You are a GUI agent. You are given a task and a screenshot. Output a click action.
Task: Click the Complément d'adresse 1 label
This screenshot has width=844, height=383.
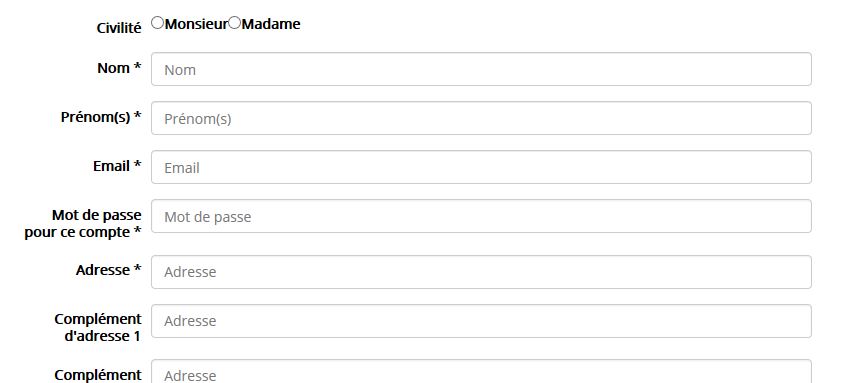click(x=98, y=328)
